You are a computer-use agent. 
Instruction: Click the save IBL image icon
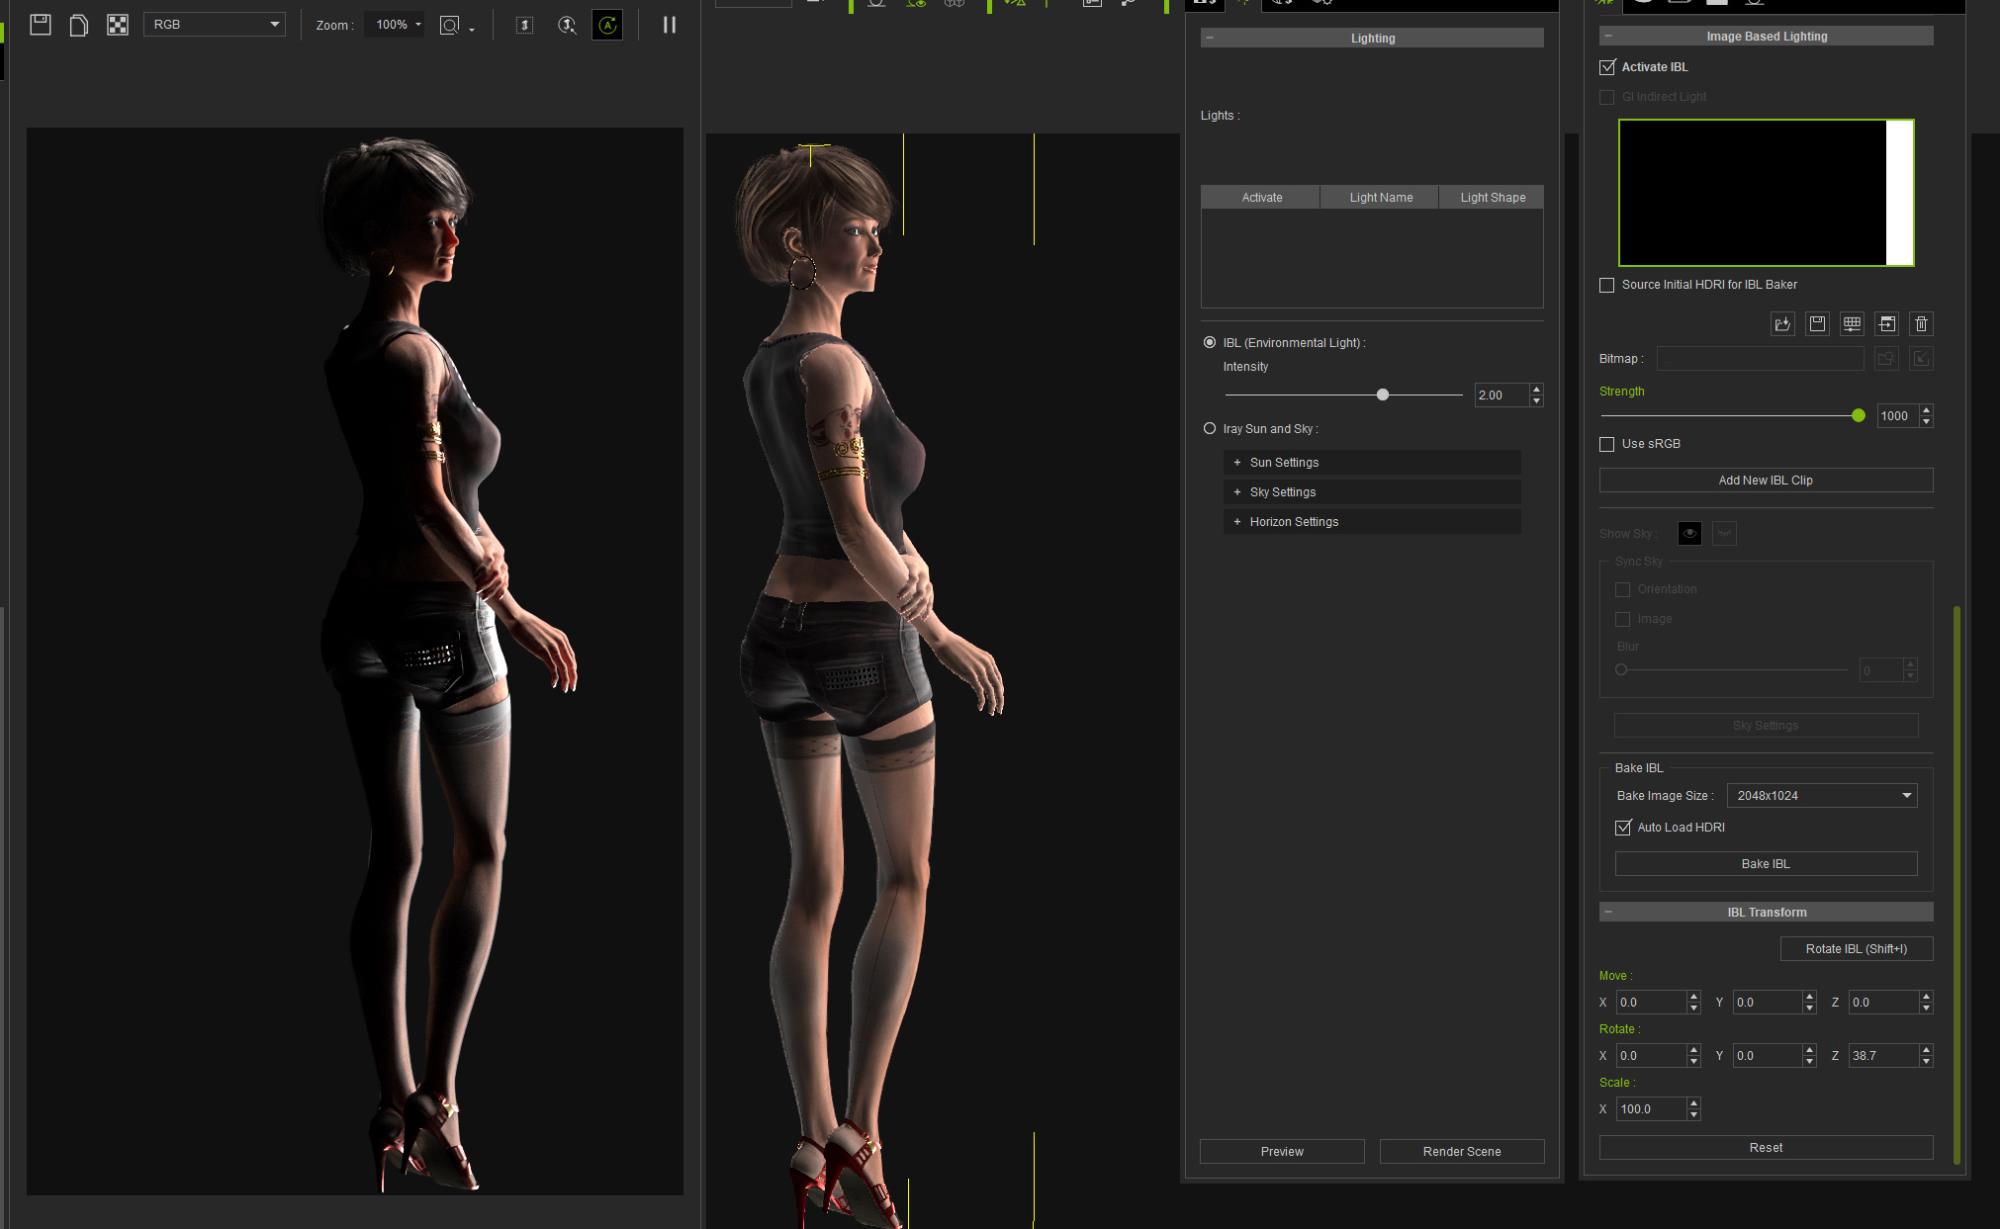point(1817,324)
